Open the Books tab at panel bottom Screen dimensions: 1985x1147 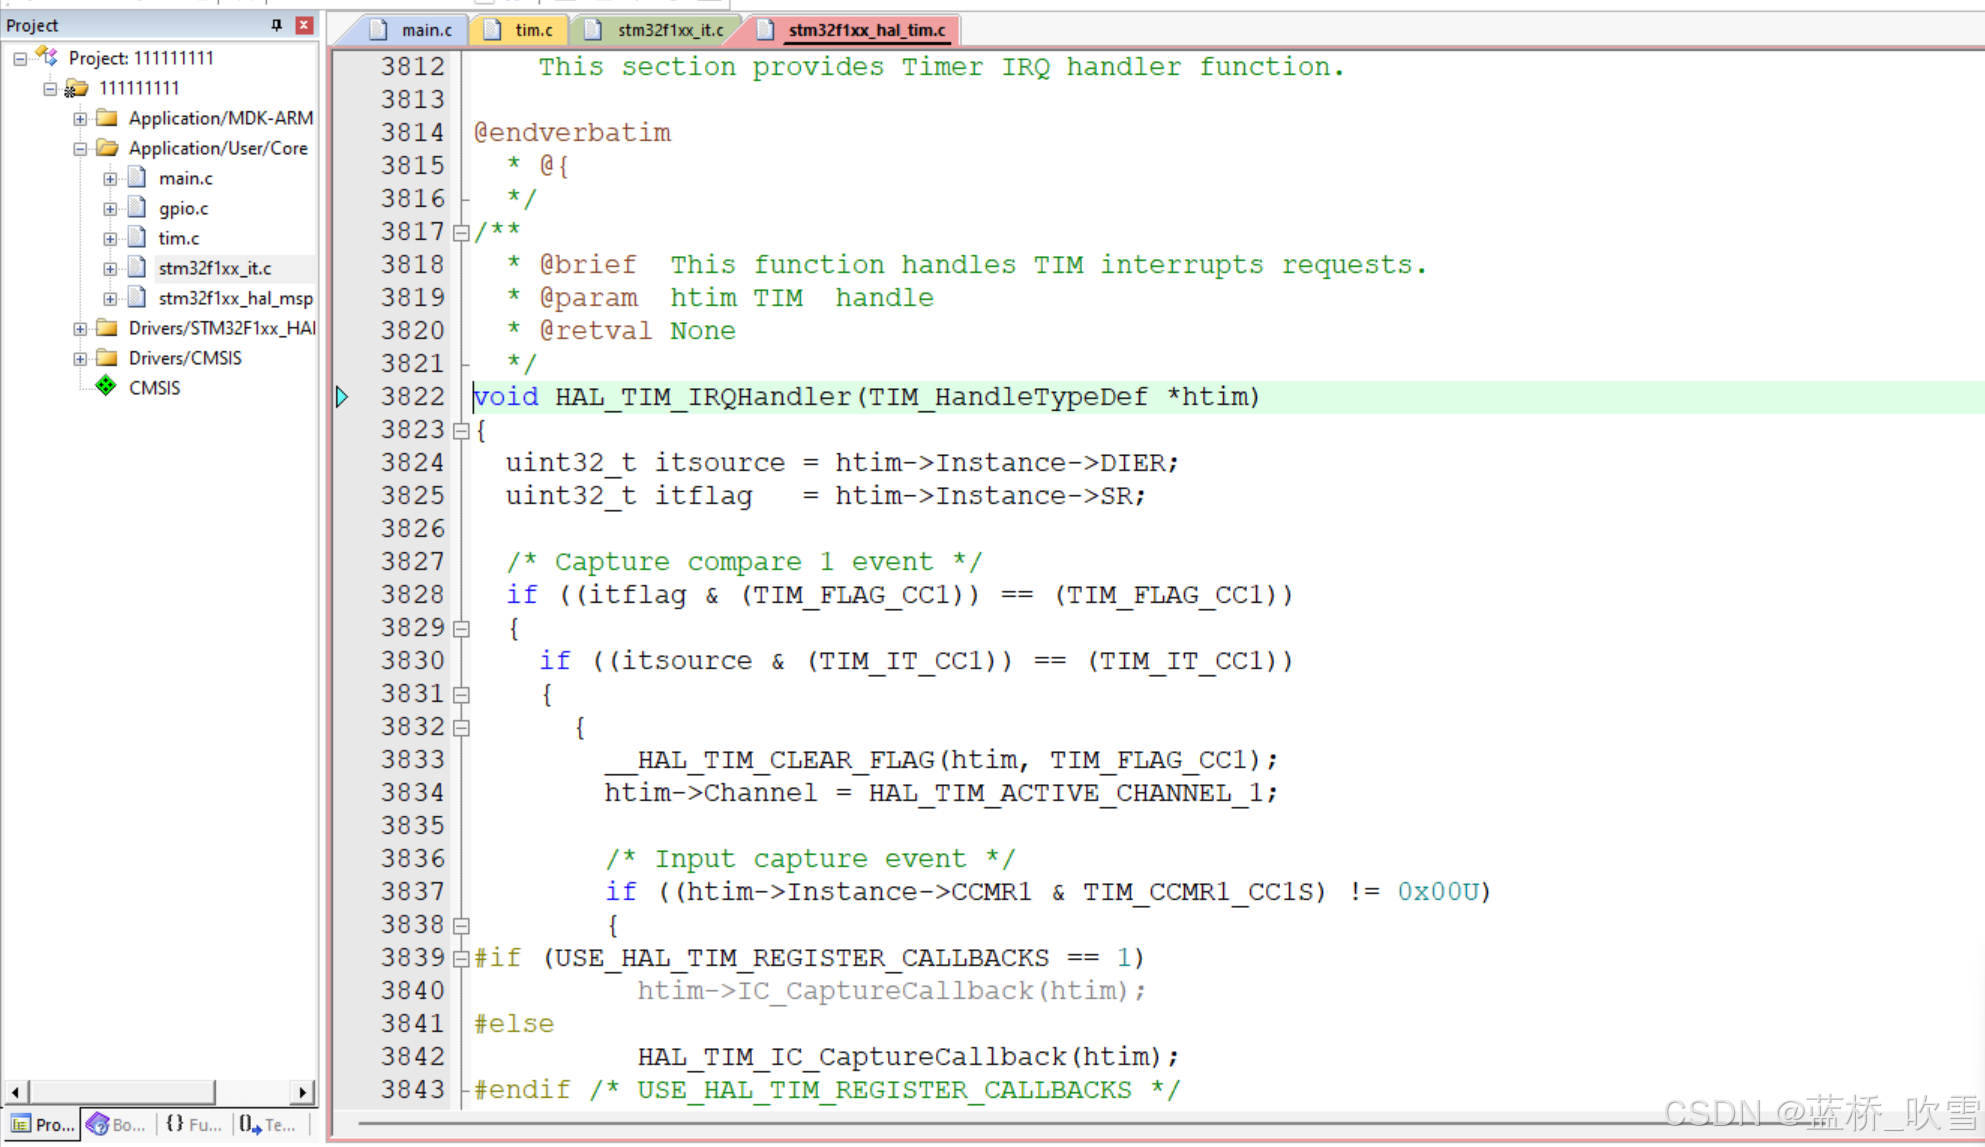click(117, 1124)
